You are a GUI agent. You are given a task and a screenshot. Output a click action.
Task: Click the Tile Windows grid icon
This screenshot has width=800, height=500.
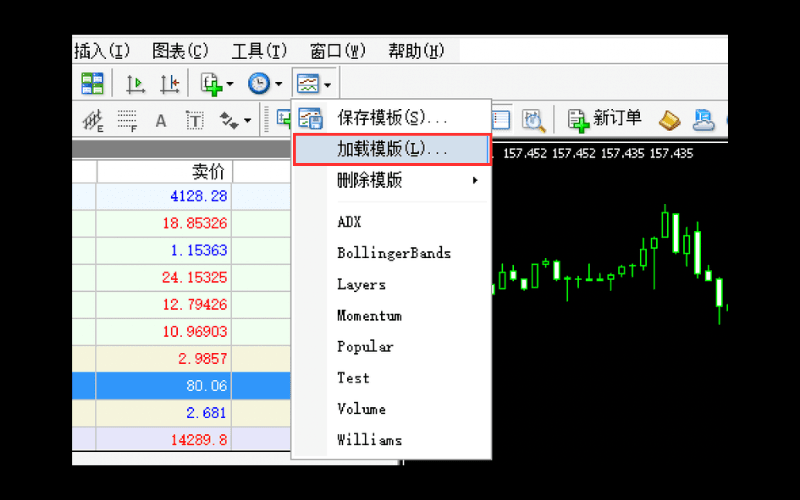point(92,83)
